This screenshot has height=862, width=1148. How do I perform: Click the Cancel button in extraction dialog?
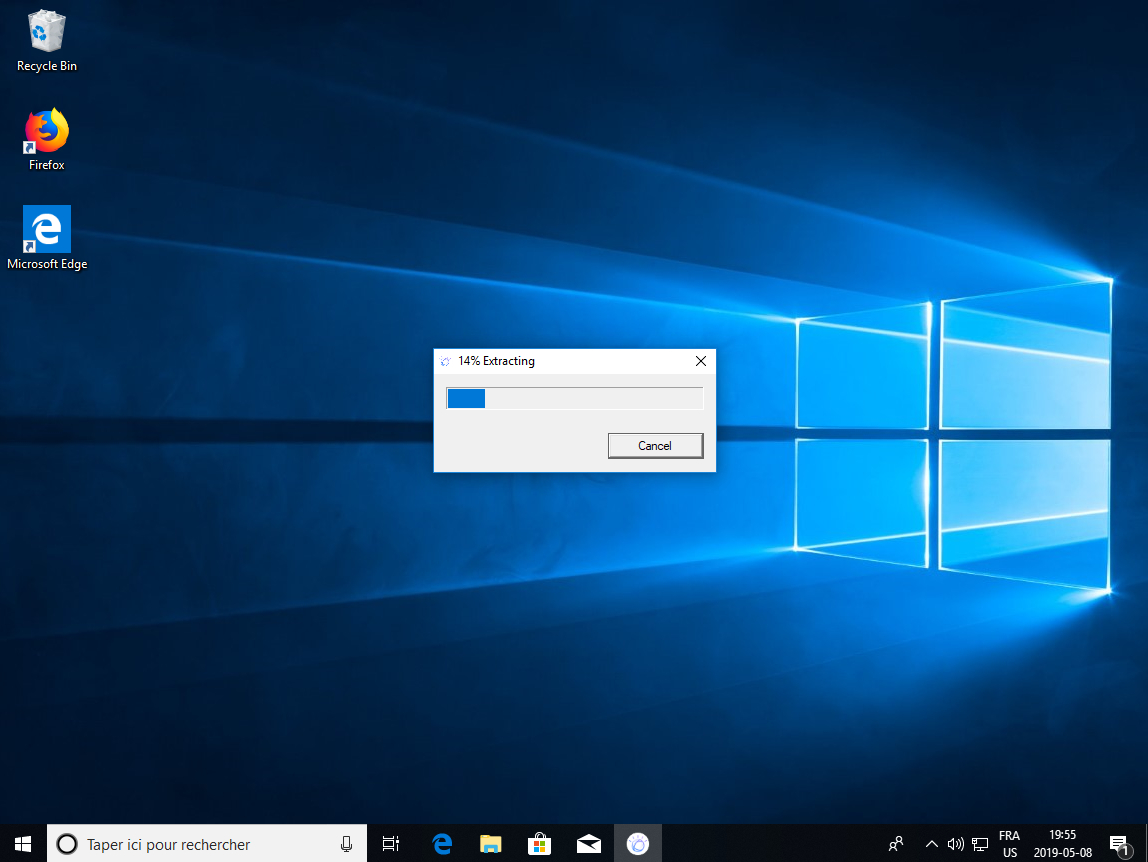click(655, 446)
